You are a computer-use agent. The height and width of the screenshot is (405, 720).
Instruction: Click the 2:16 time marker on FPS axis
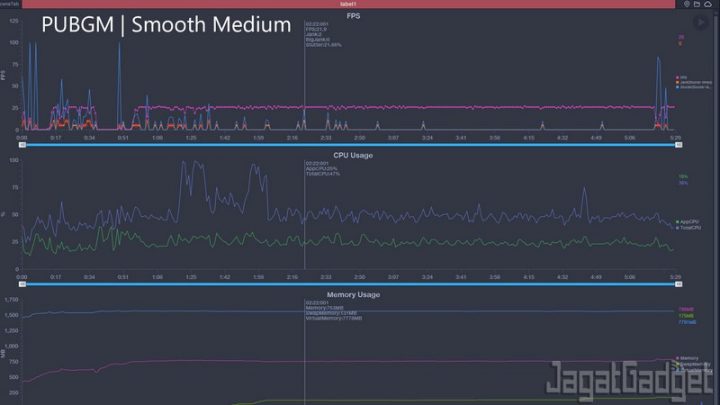292,138
